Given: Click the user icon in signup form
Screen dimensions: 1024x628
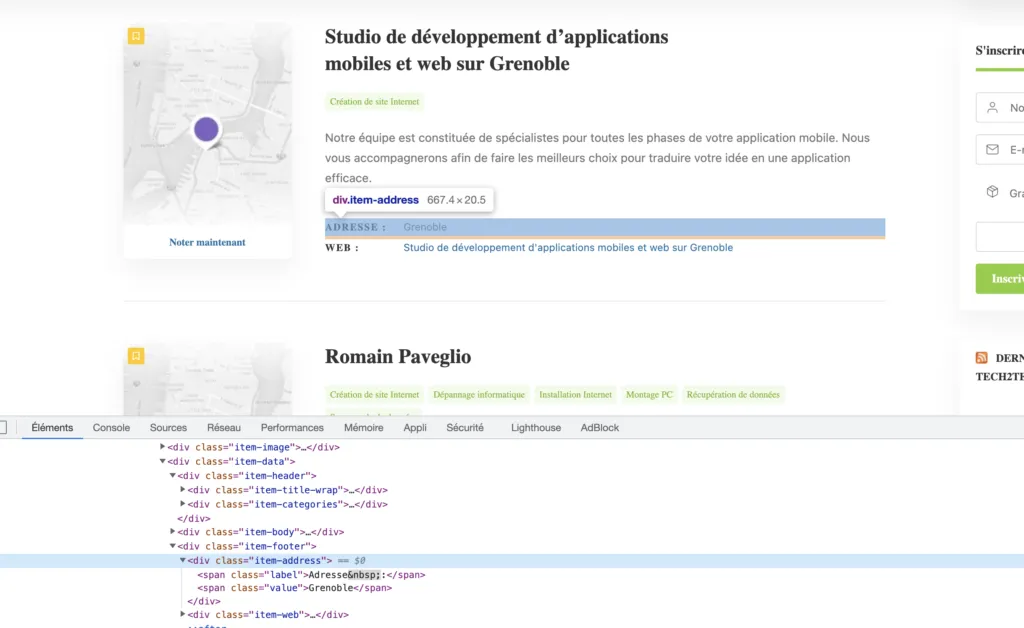Looking at the screenshot, I should [x=992, y=108].
